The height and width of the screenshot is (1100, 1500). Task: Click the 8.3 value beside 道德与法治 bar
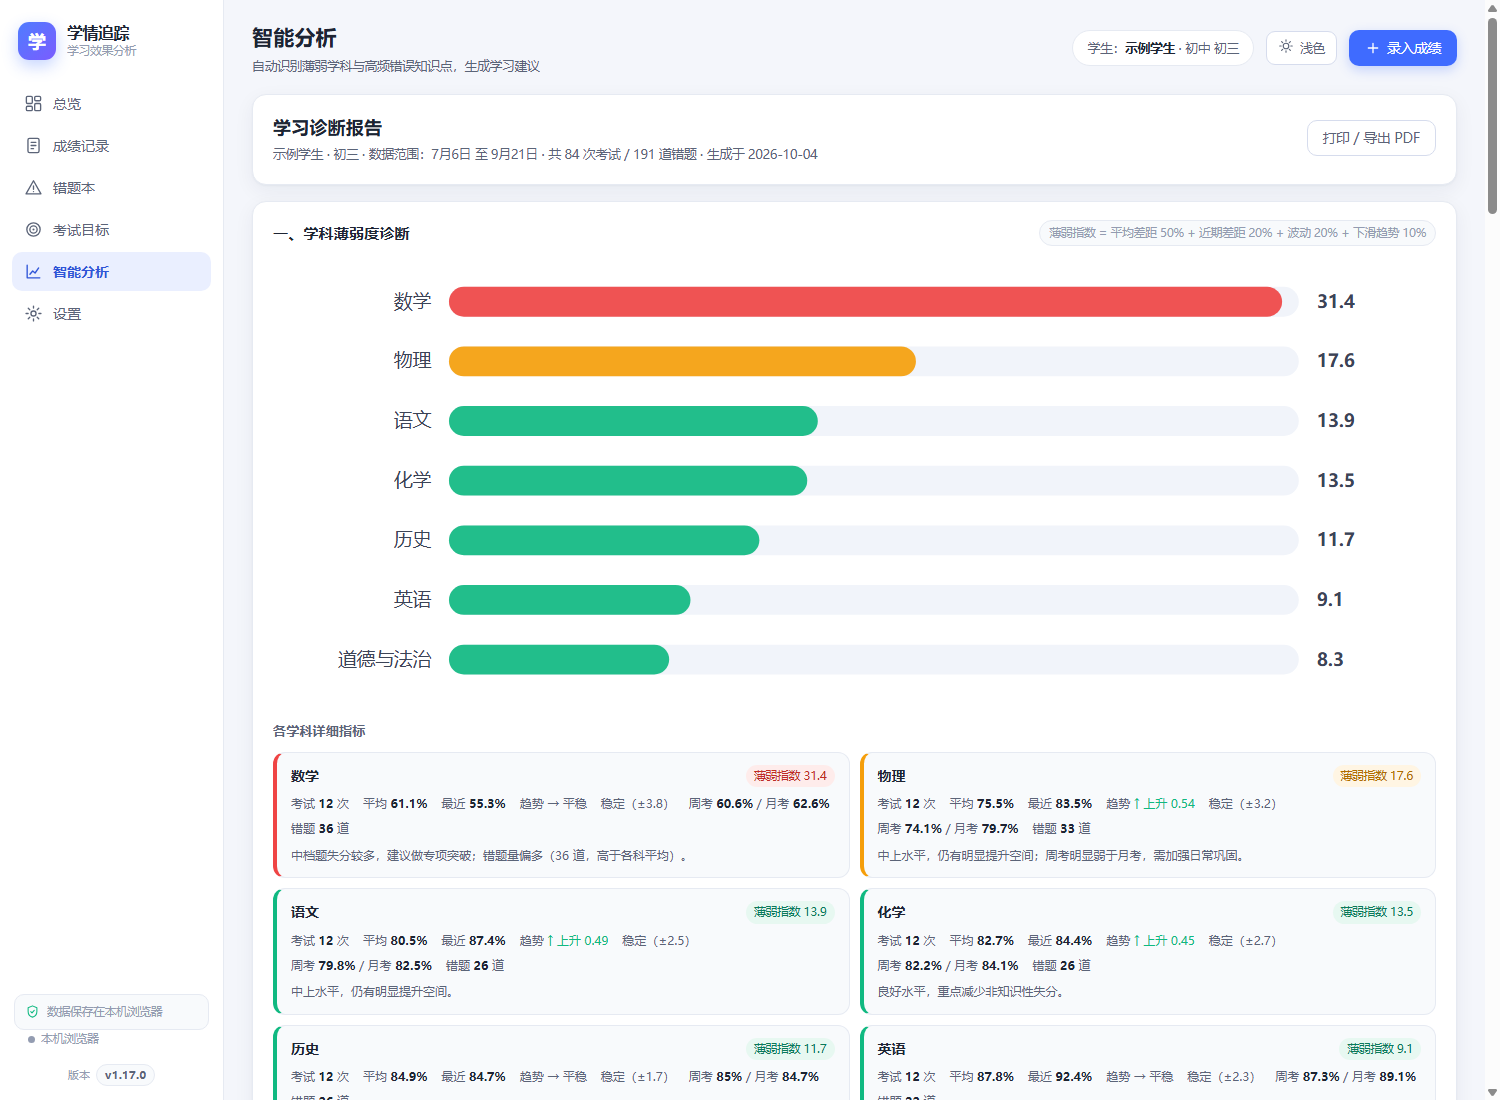pyautogui.click(x=1330, y=660)
